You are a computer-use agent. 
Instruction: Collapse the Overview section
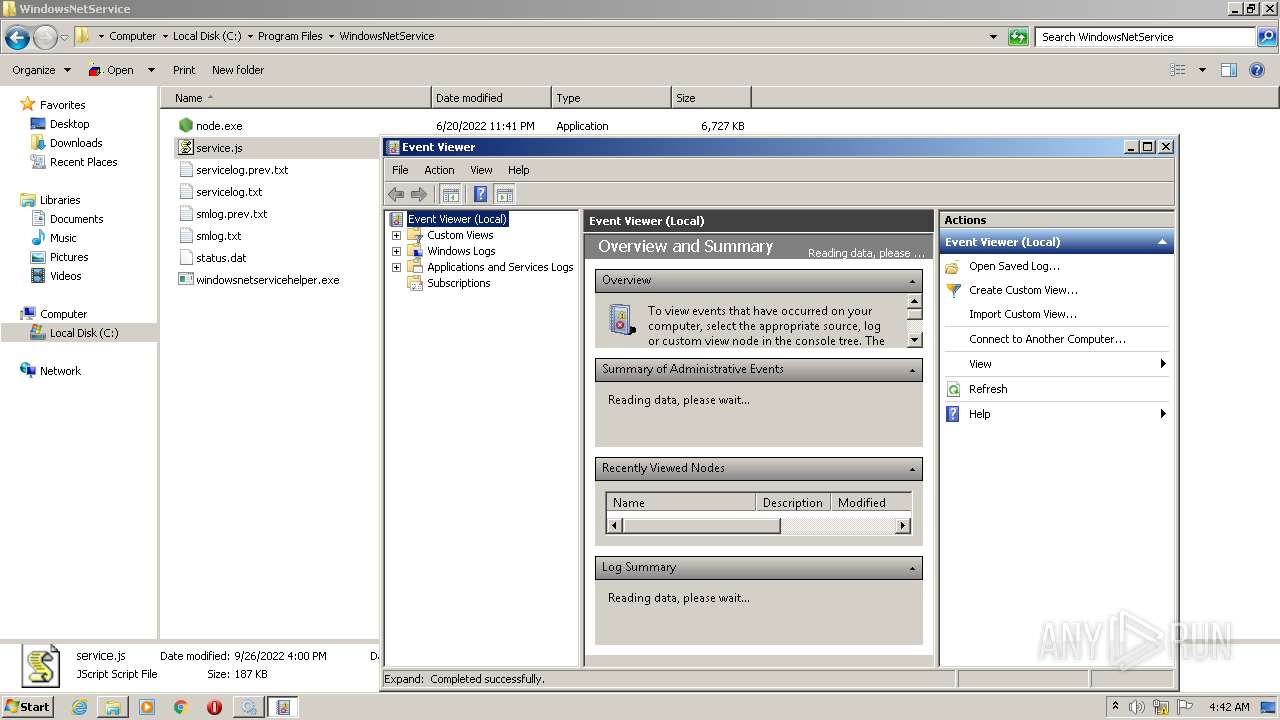point(913,281)
